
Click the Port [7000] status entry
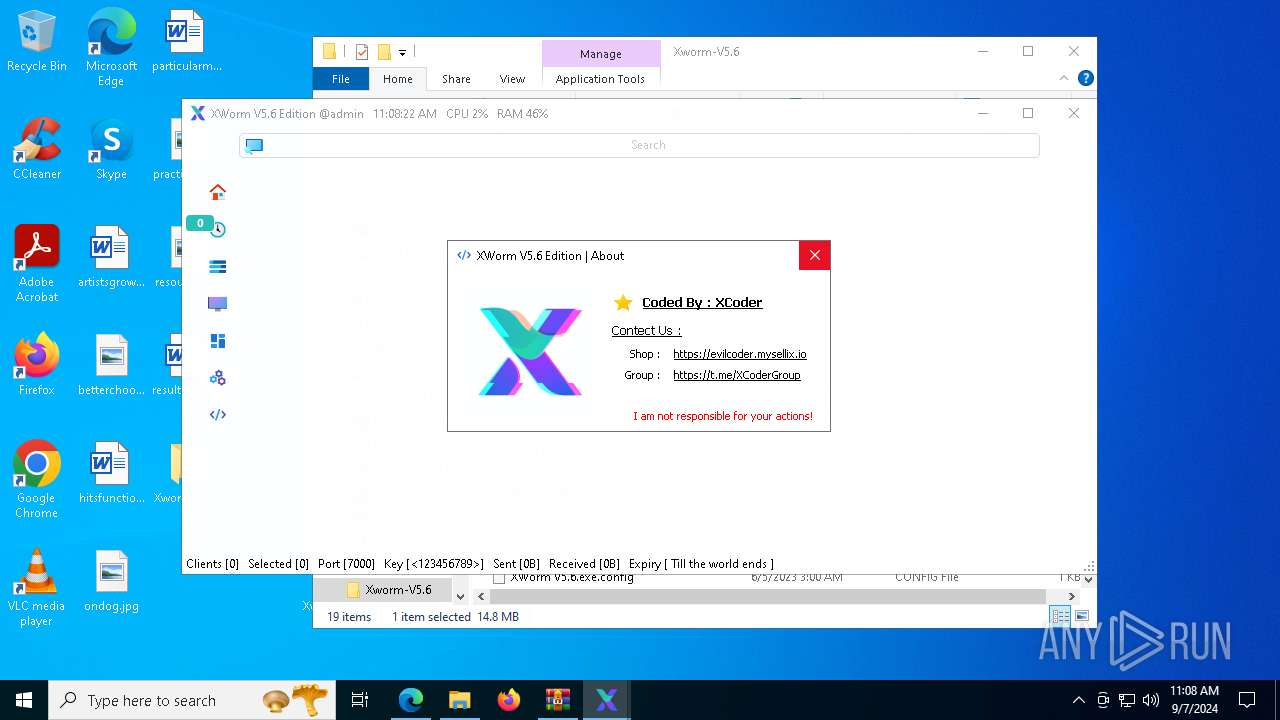click(346, 564)
